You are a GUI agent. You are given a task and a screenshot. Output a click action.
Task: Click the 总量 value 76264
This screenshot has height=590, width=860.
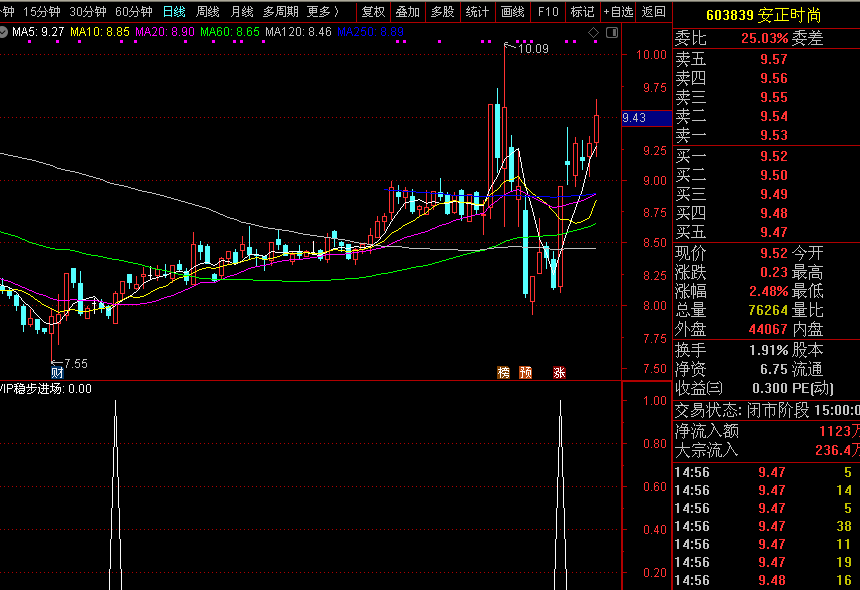coord(768,310)
